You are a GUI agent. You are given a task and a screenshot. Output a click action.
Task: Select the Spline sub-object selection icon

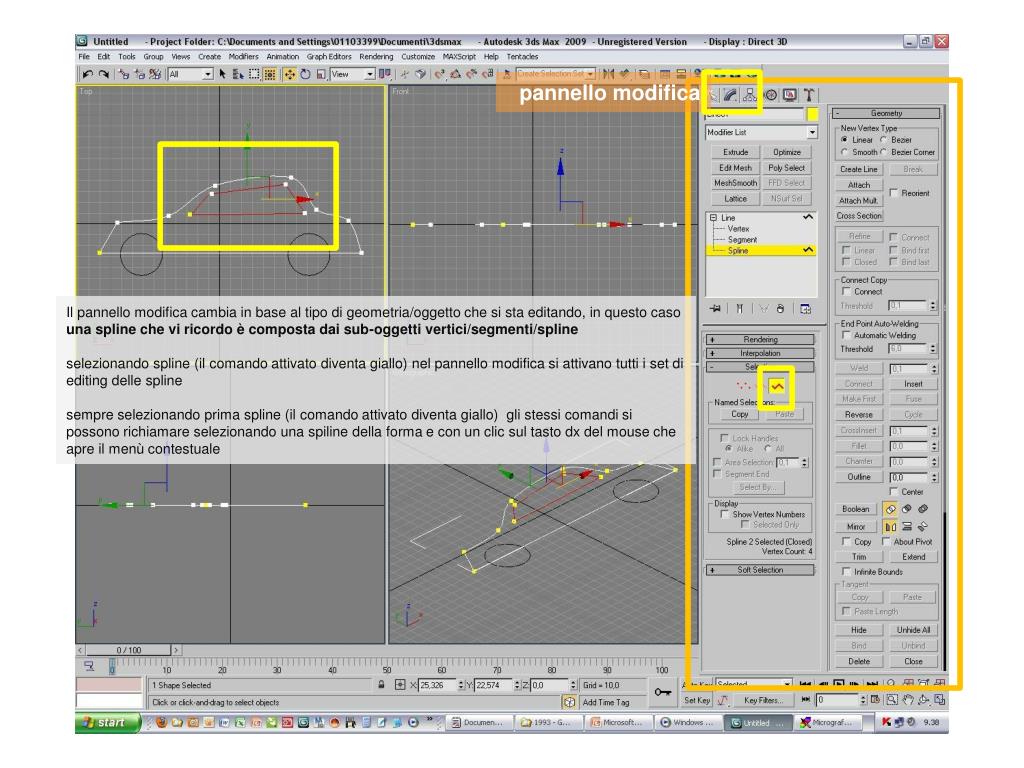776,387
